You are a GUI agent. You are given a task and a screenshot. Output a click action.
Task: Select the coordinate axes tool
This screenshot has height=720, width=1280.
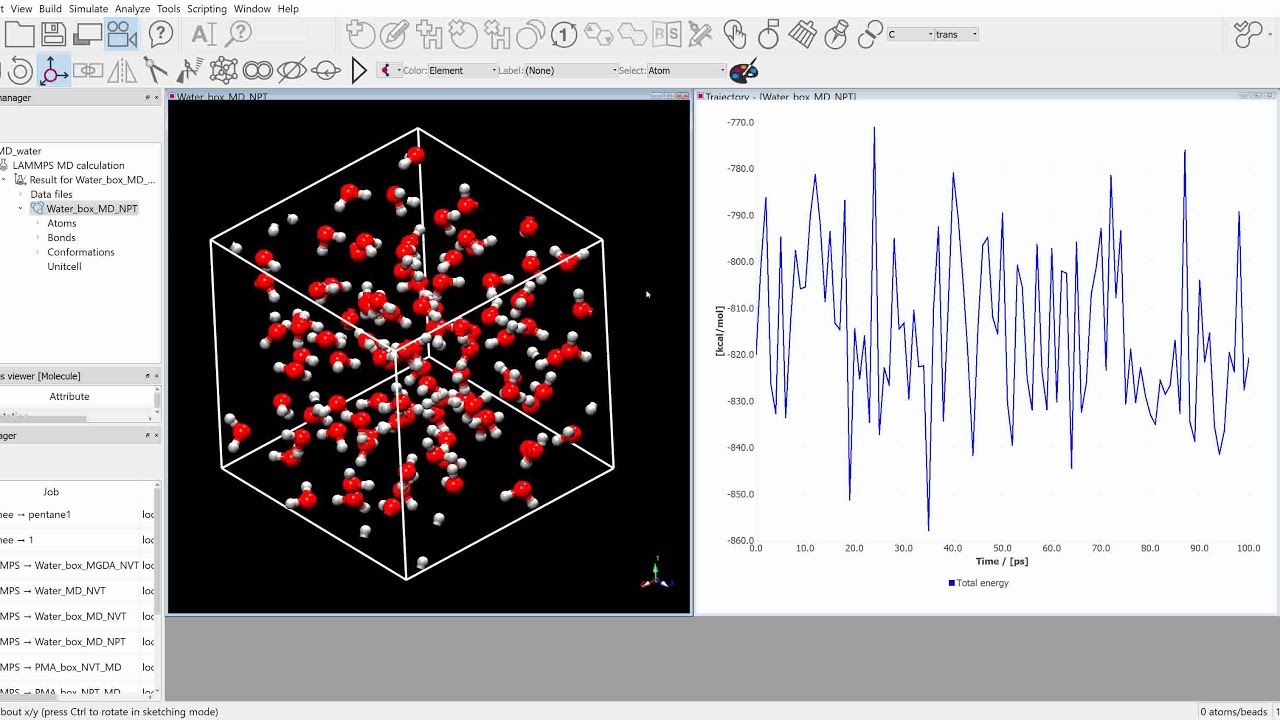click(54, 70)
